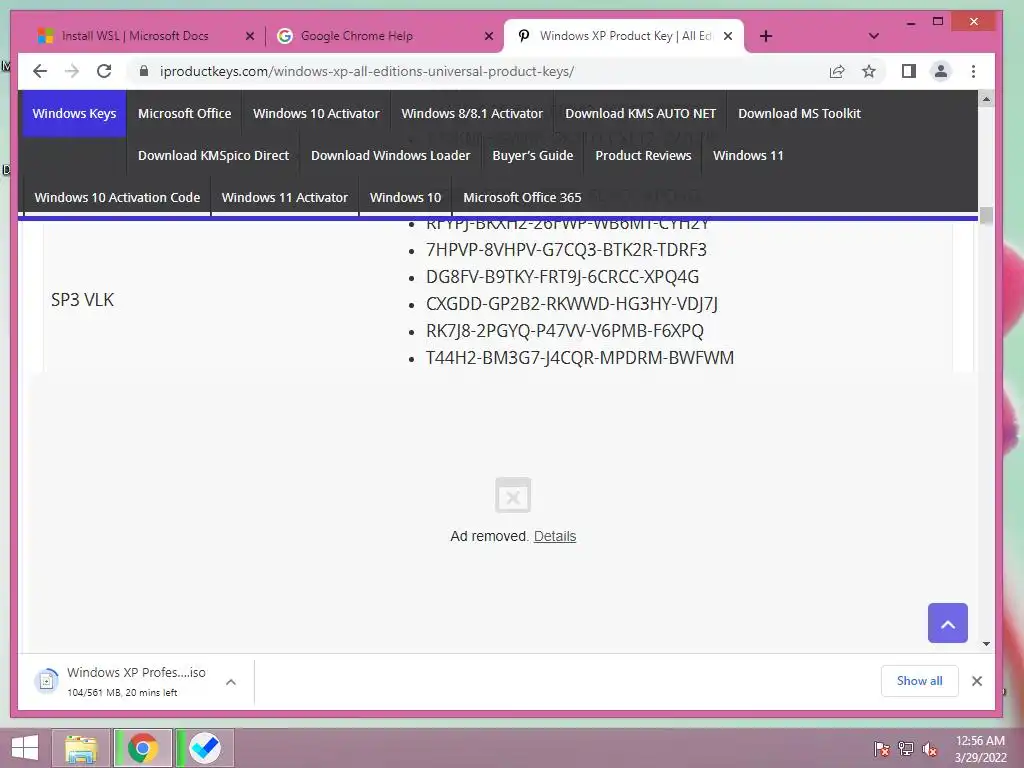Image resolution: width=1024 pixels, height=768 pixels.
Task: Open the blue checkmark taskbar app
Action: click(x=204, y=748)
